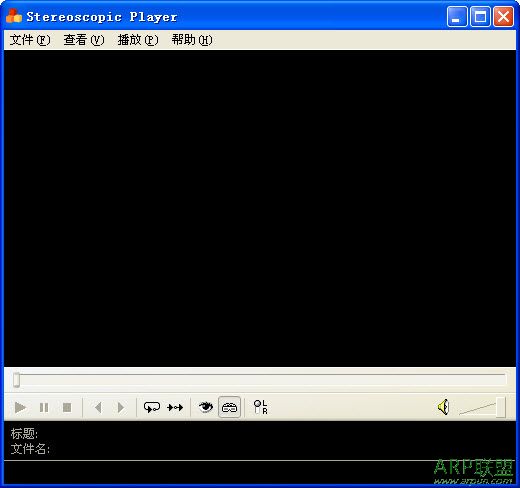Pause the video with the Pause button
Viewport: 520px width, 488px height.
pos(44,407)
